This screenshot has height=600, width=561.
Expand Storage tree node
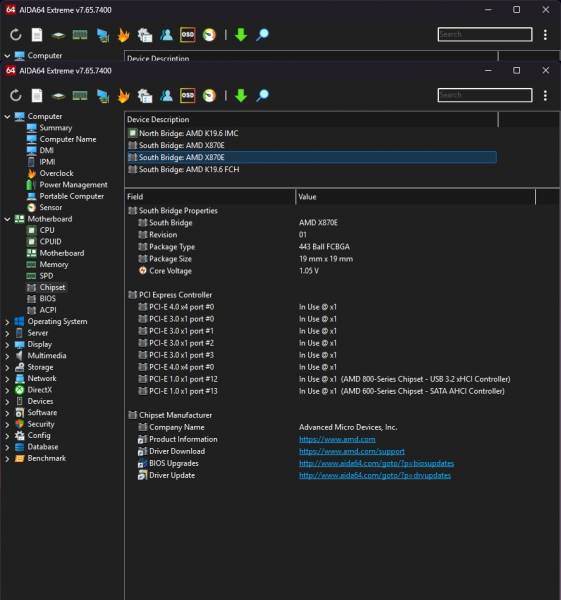(7, 367)
